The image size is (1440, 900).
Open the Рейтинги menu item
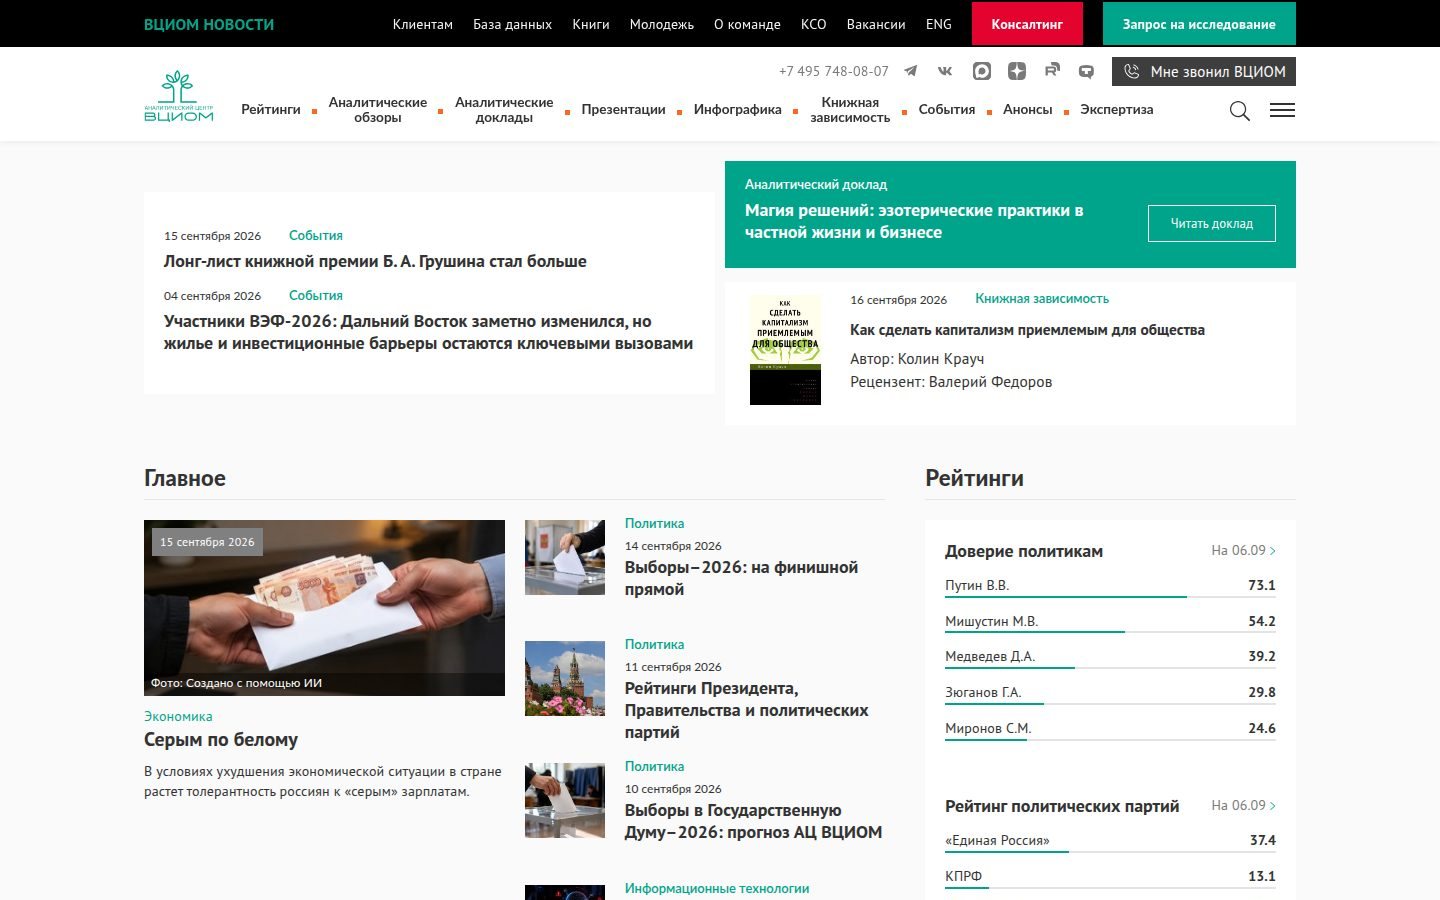click(271, 110)
